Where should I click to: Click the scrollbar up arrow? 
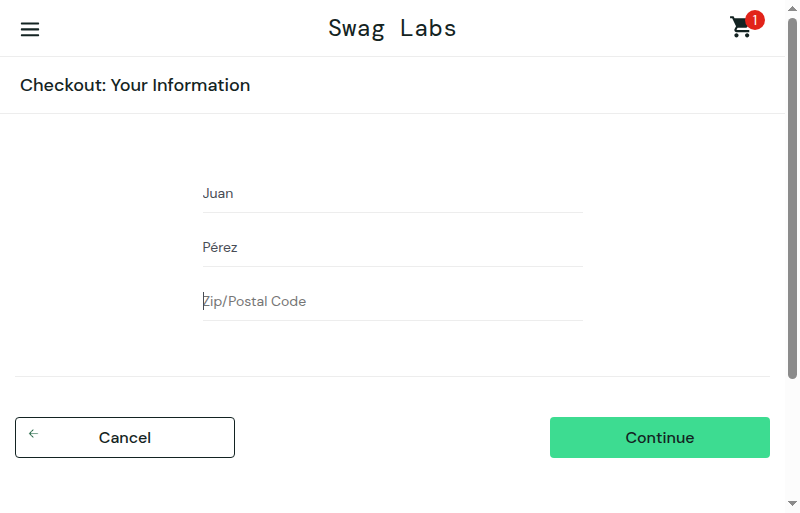pyautogui.click(x=792, y=9)
